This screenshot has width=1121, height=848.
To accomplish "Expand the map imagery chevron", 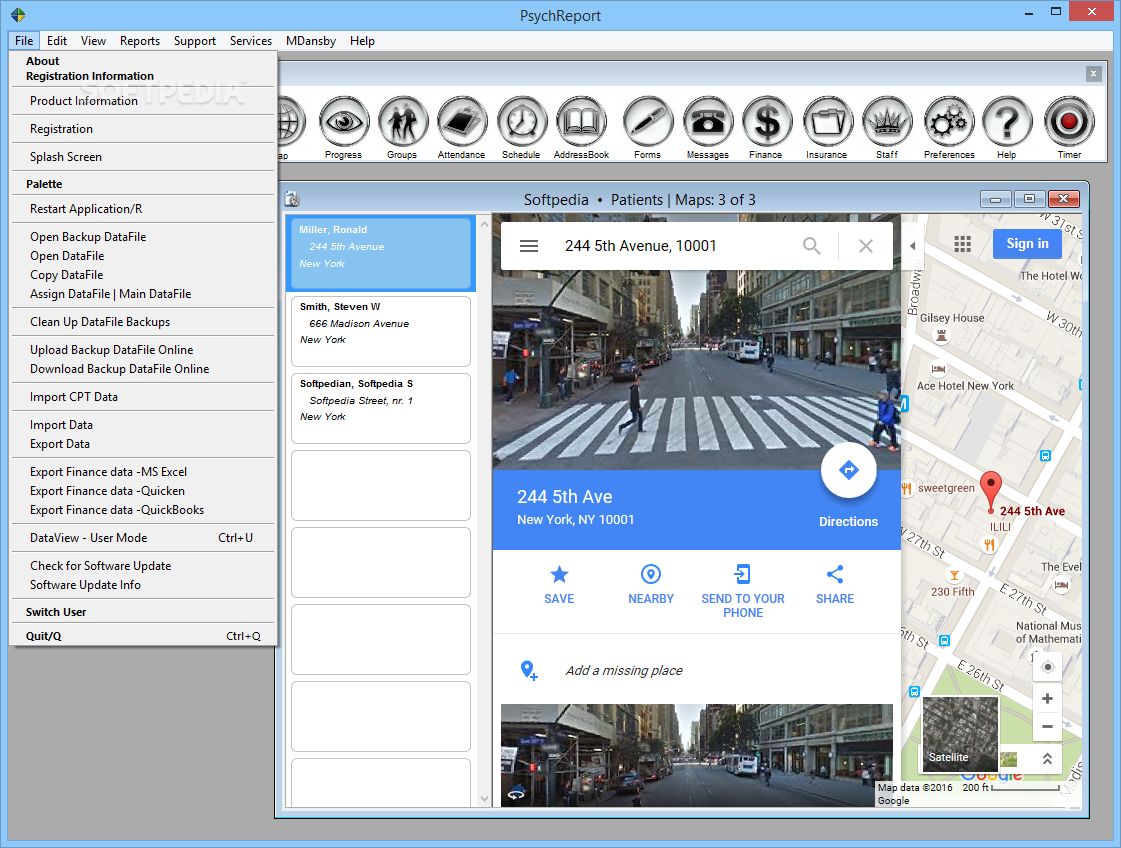I will 1047,759.
